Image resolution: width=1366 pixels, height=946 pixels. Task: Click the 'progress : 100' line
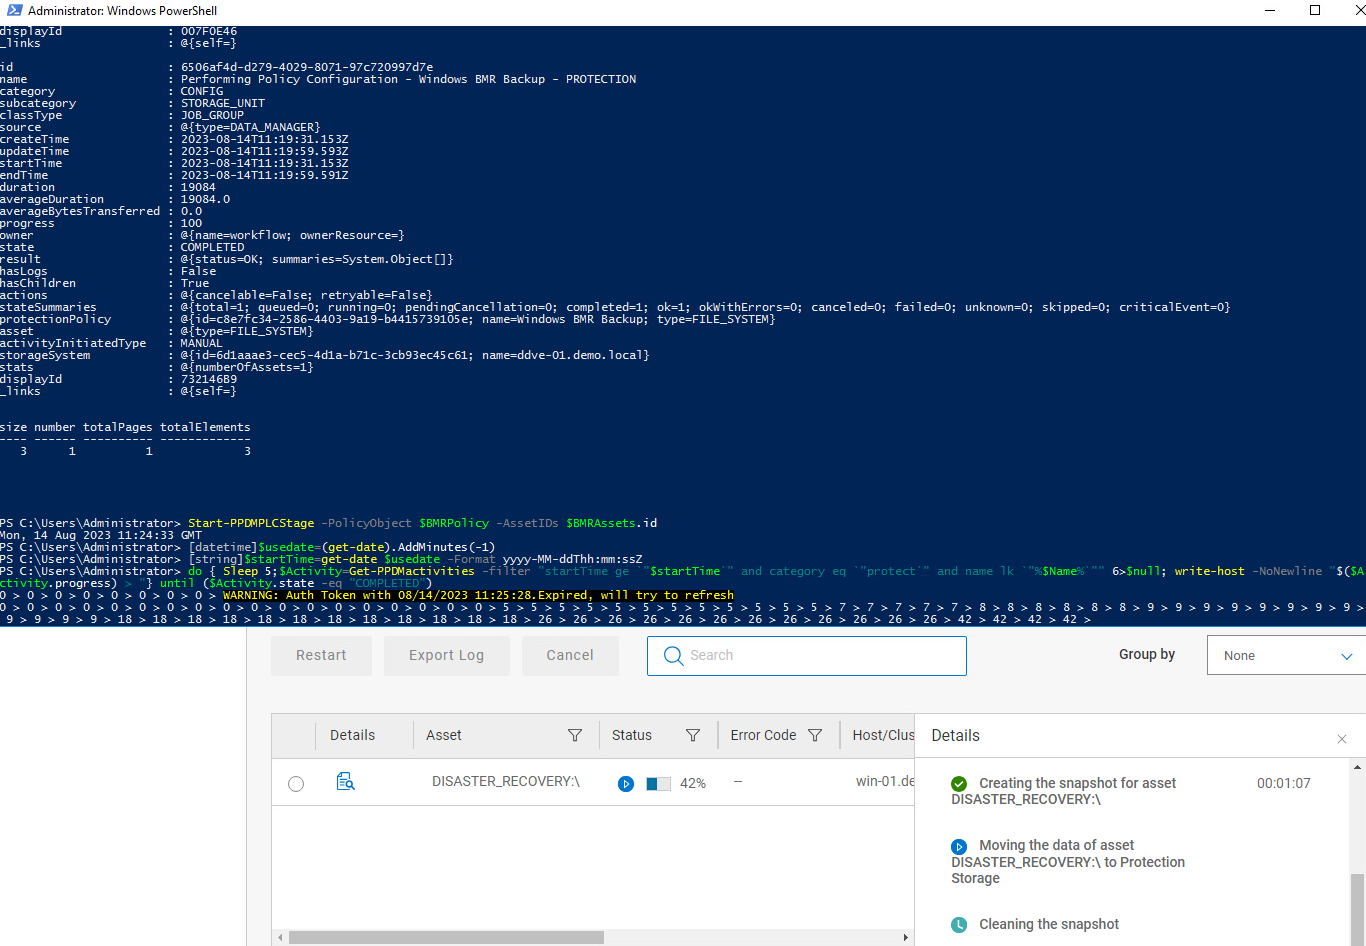(101, 223)
